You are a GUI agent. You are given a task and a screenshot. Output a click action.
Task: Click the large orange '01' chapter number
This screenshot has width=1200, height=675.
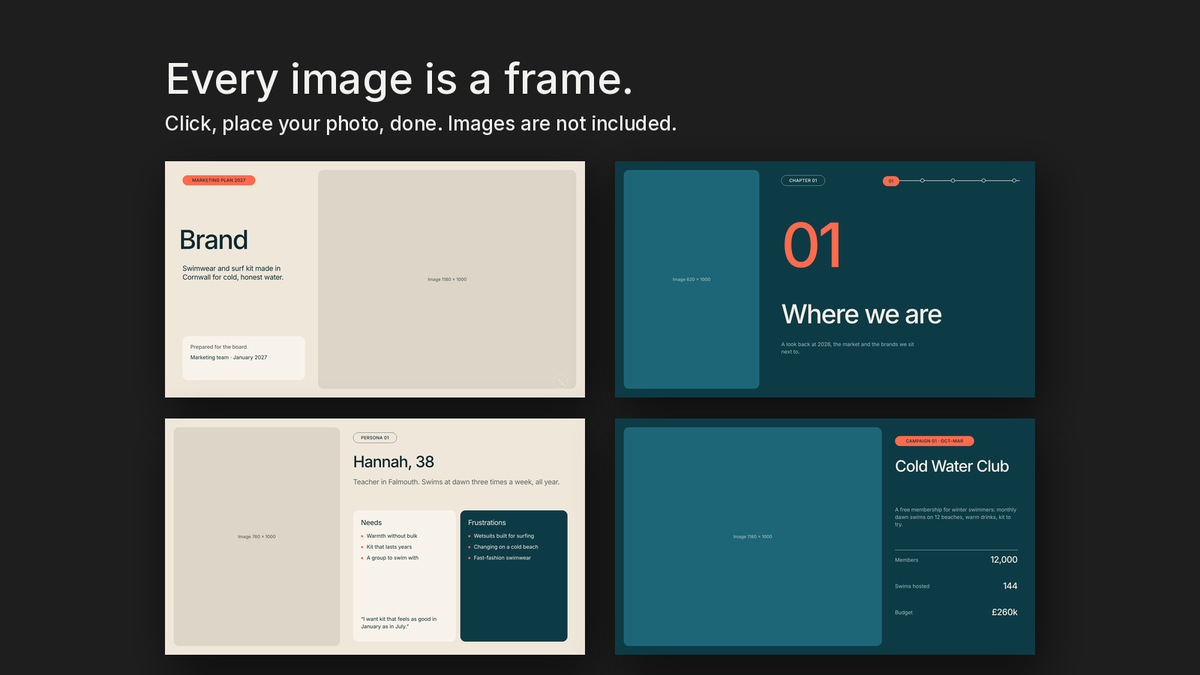812,246
